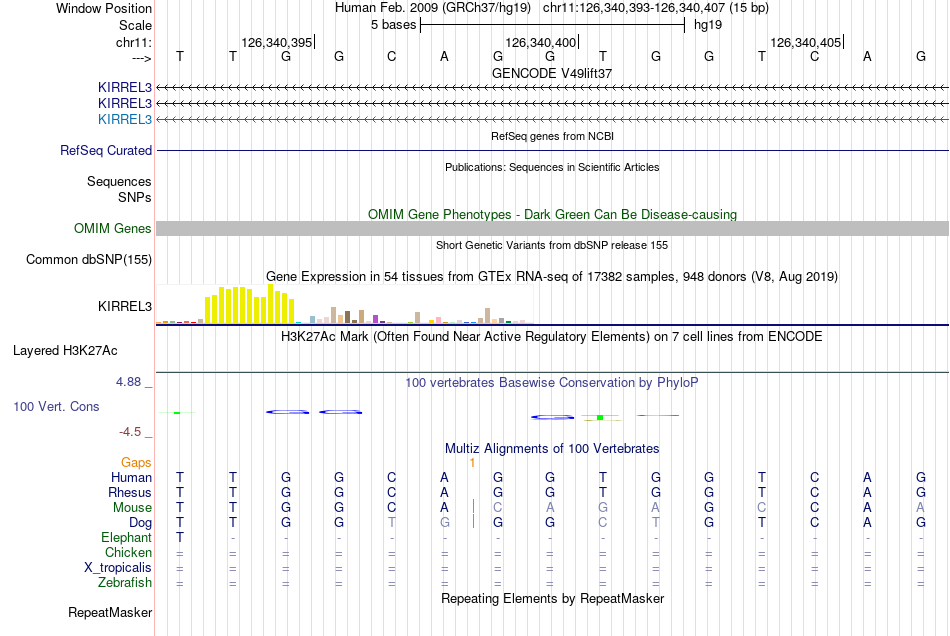950x636 pixels.
Task: Select the X_tropicalis alignment row label
Action: click(x=118, y=568)
